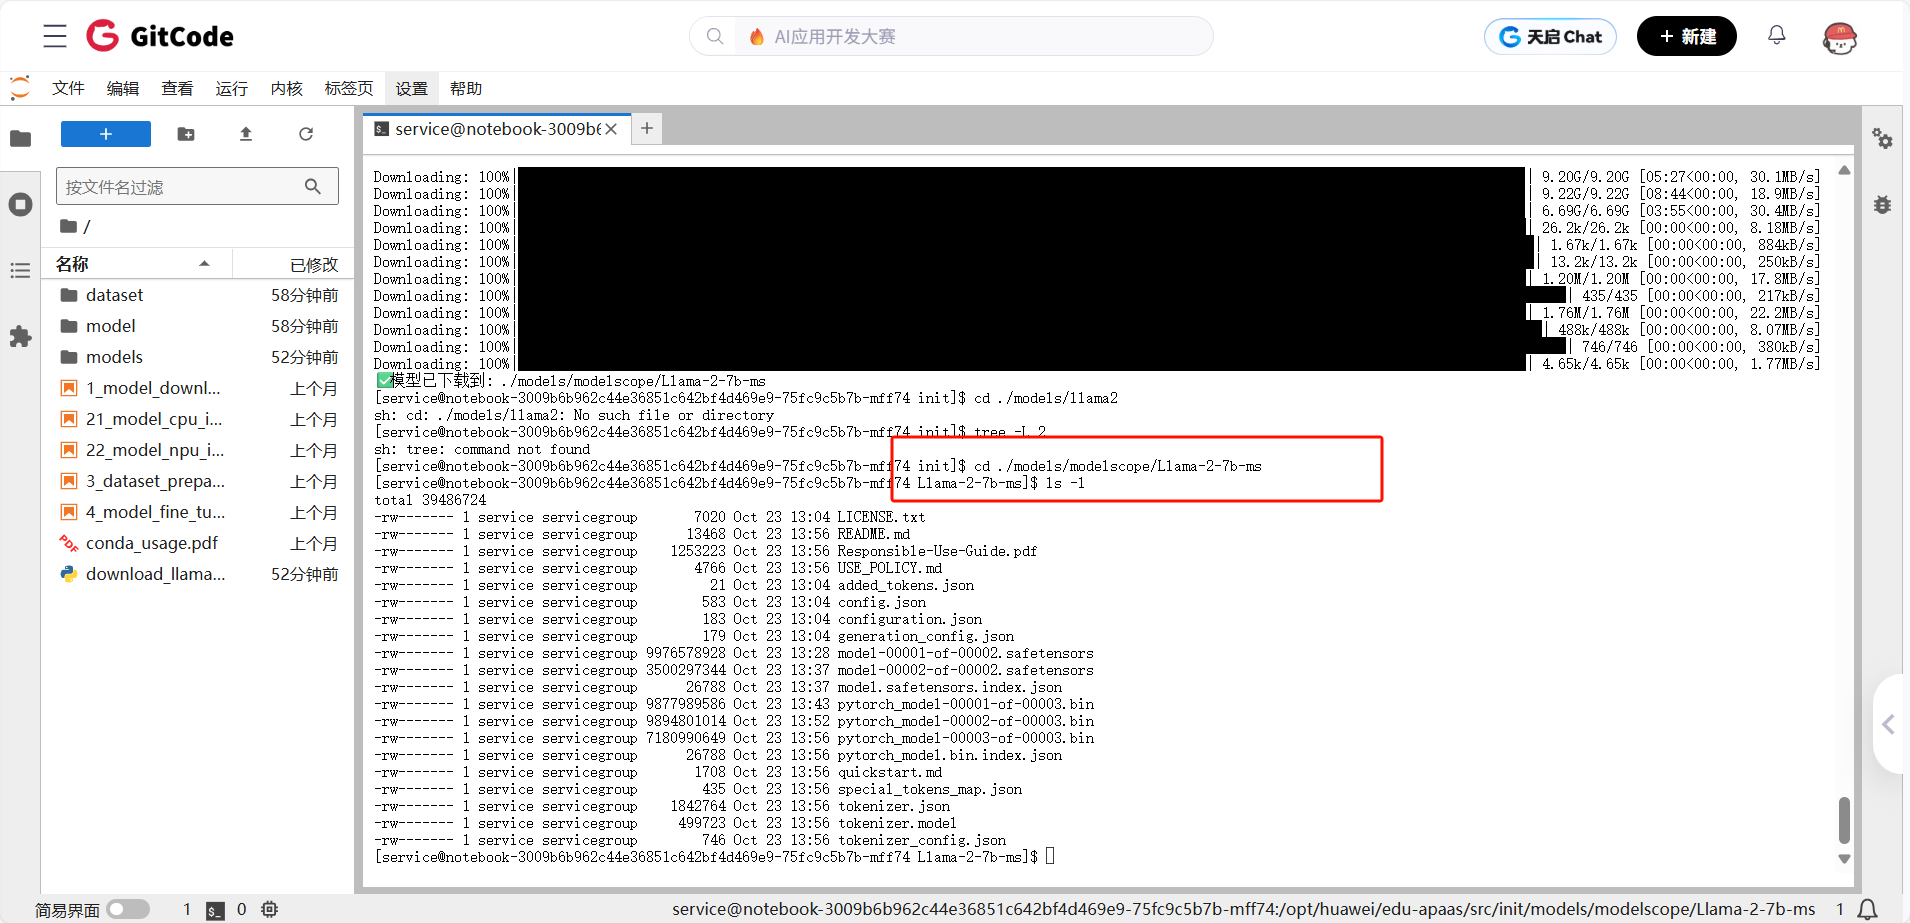Open the notifications bell in the header
The image size is (1910, 923).
click(x=1777, y=35)
